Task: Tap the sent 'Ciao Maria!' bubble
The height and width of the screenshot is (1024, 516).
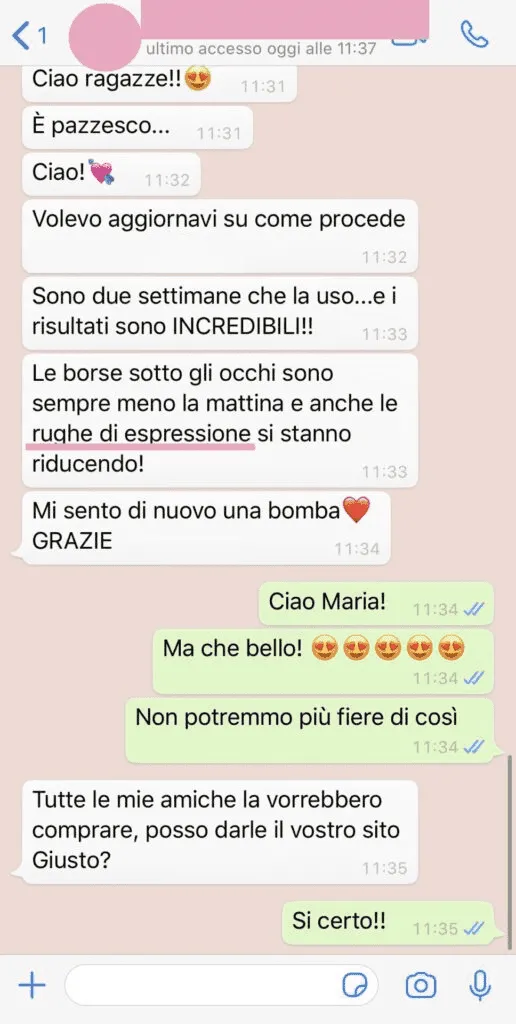Action: pos(376,603)
